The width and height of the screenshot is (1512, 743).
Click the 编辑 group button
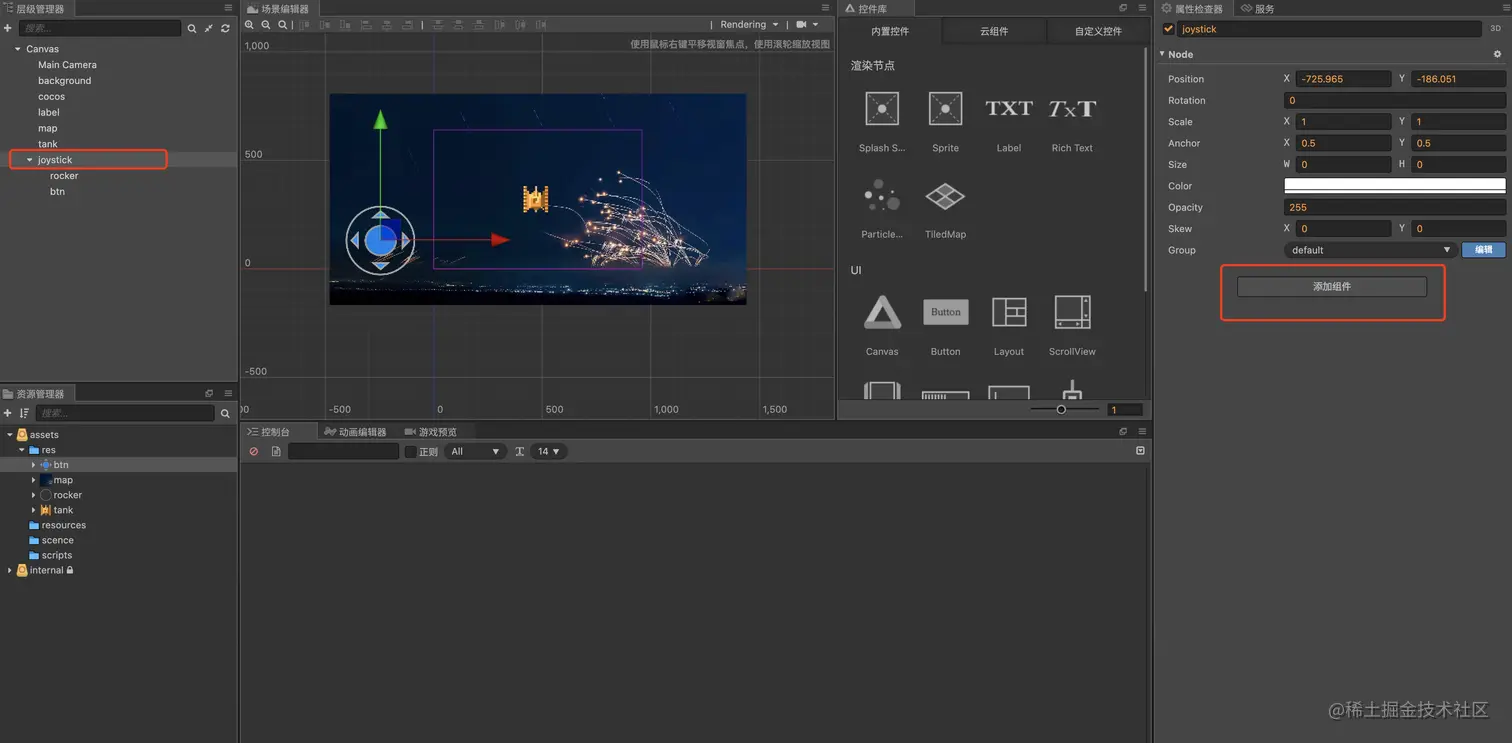[1483, 250]
